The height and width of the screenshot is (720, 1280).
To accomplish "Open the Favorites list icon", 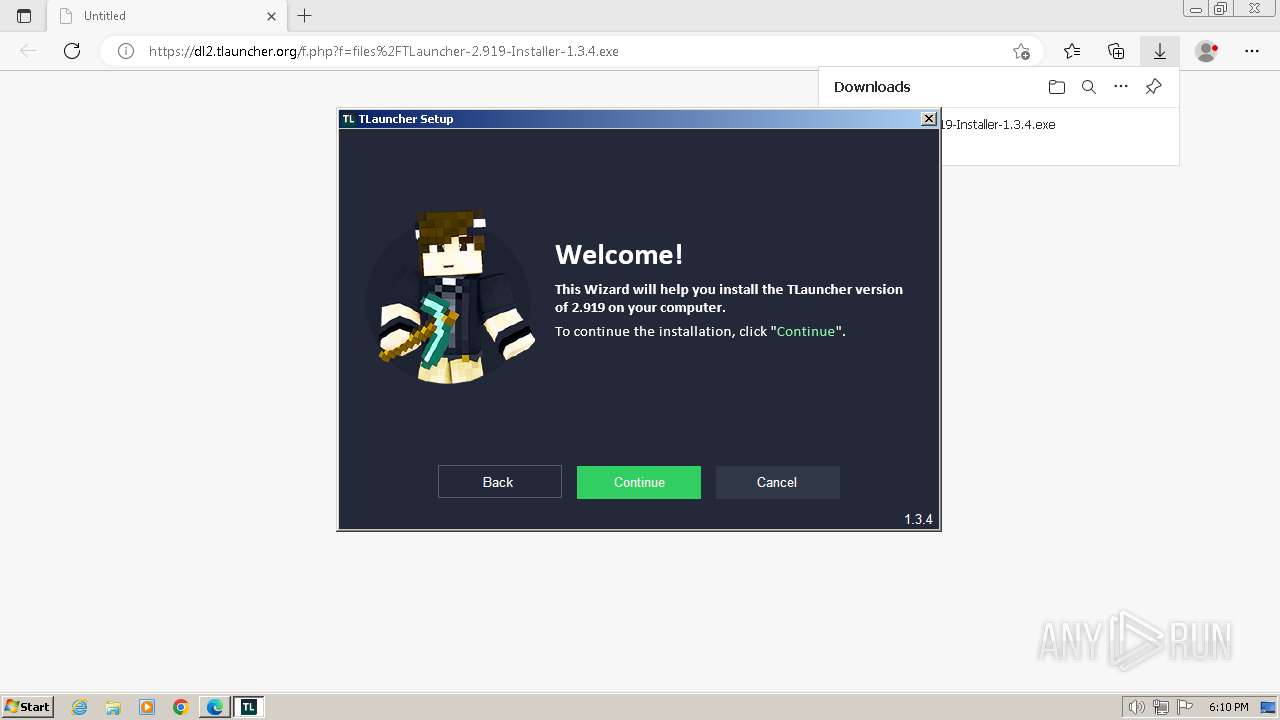I will 1072,51.
